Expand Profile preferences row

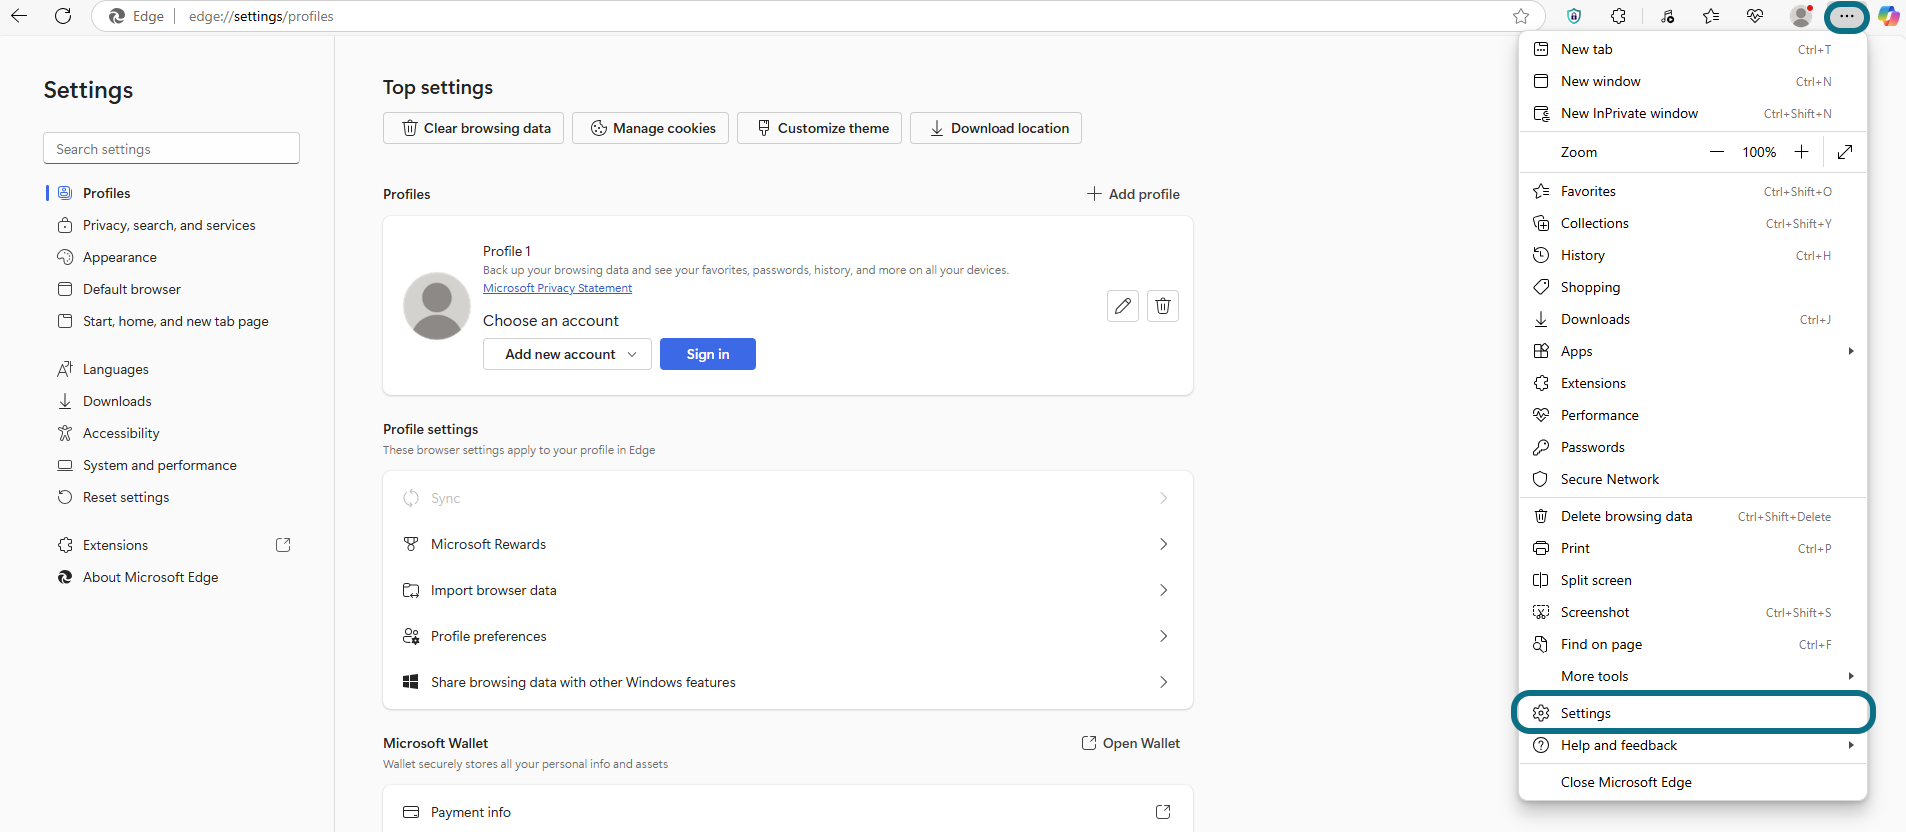point(788,636)
